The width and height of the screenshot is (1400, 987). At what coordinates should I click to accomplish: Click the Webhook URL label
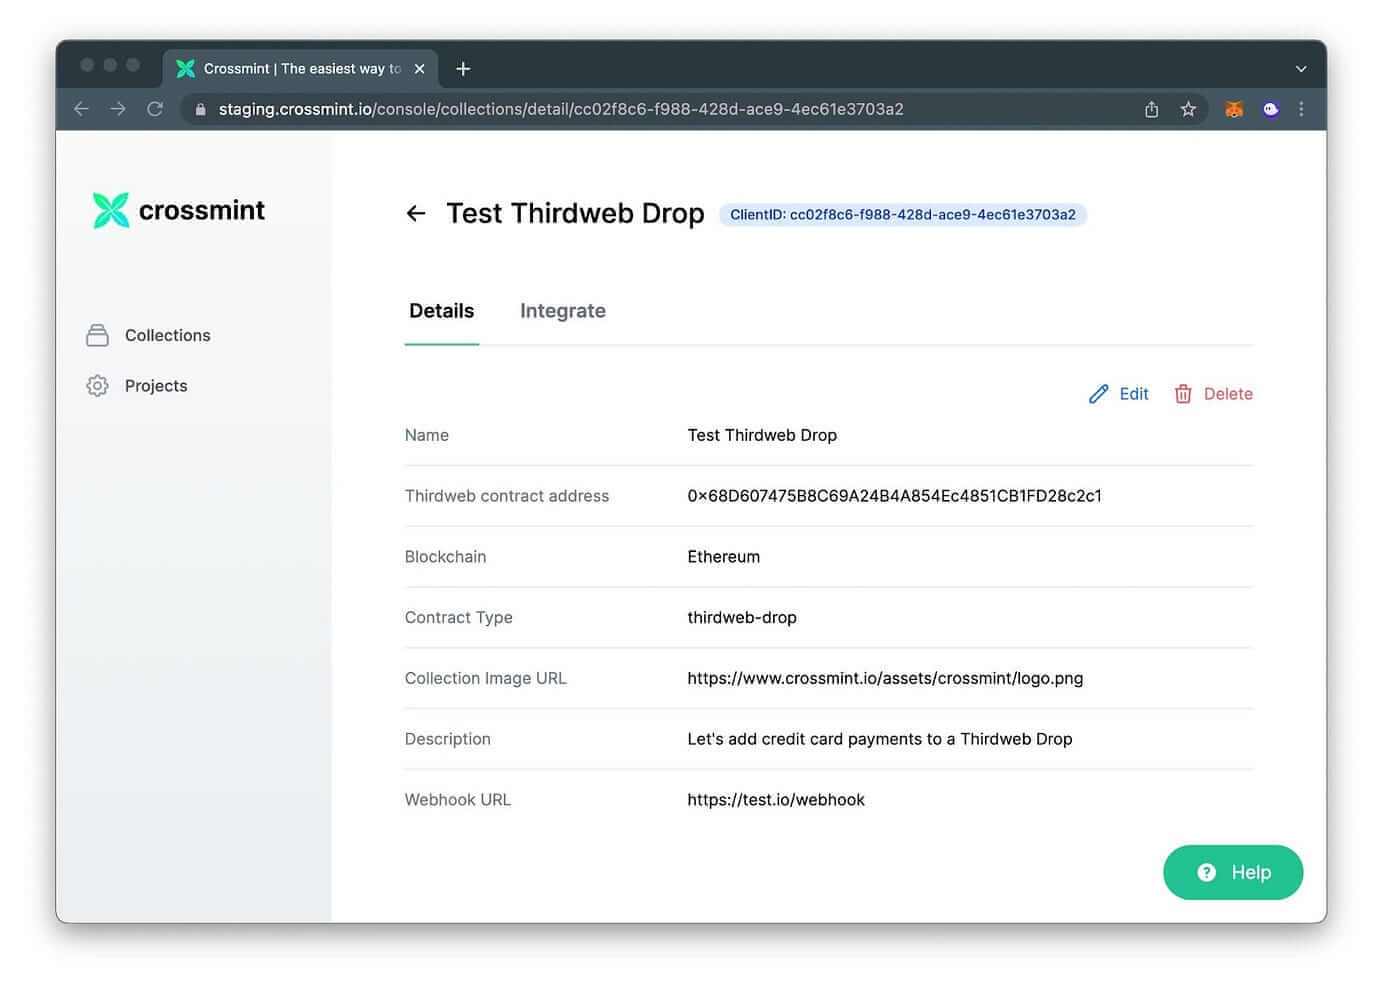tap(457, 800)
